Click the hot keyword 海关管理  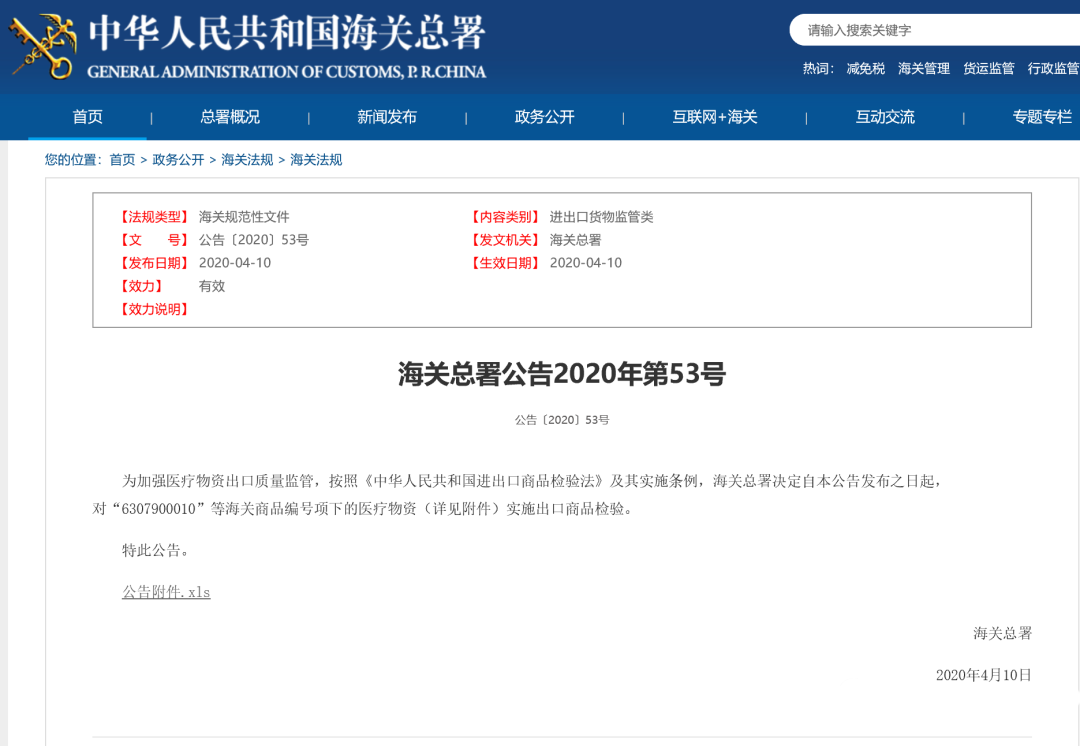coord(924,68)
